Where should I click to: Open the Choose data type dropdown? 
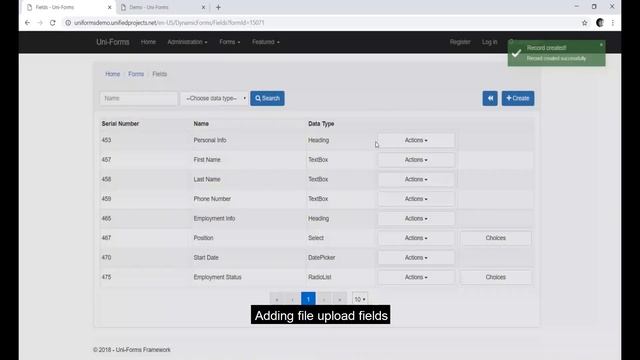point(215,98)
